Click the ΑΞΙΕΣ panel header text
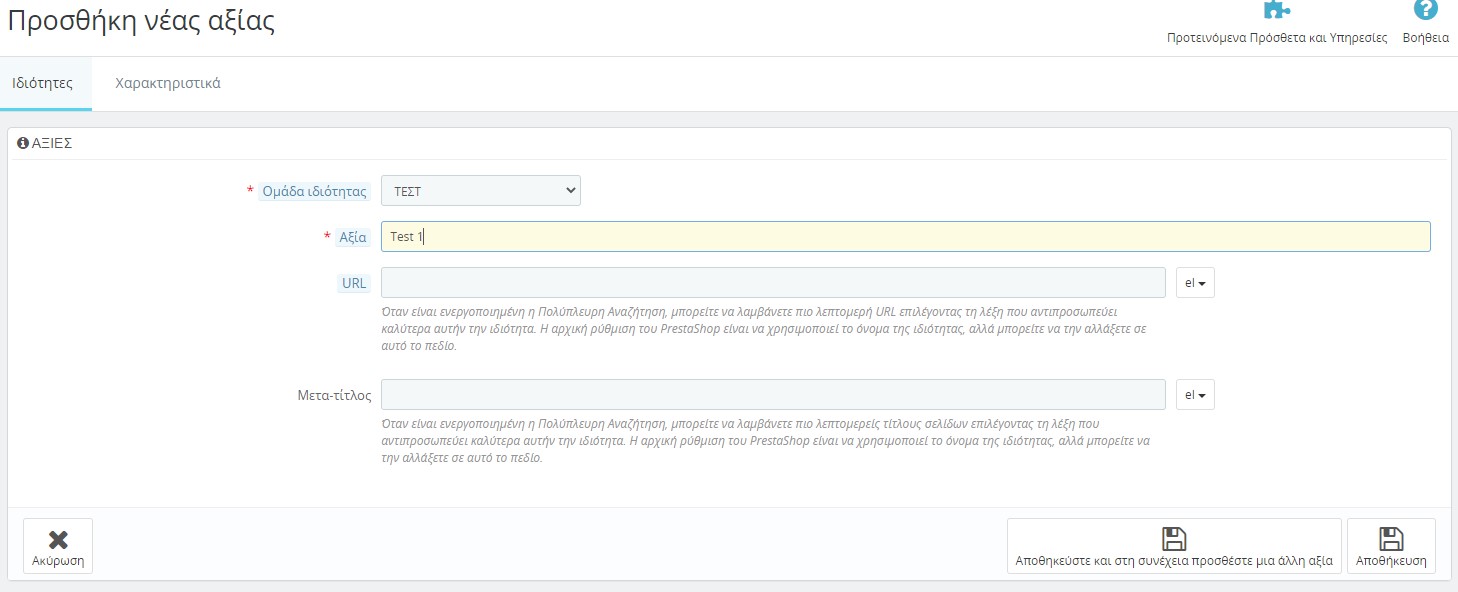This screenshot has height=592, width=1458. 52,144
